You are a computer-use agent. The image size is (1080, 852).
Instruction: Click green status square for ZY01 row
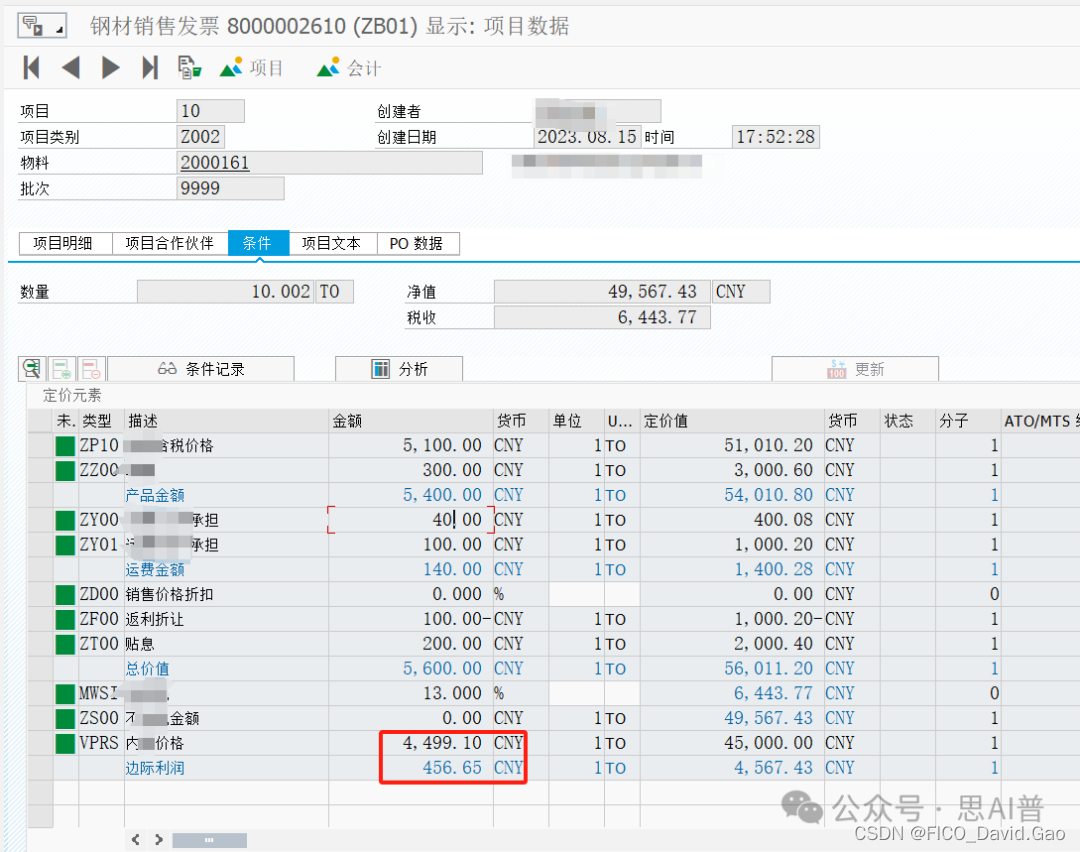(65, 545)
